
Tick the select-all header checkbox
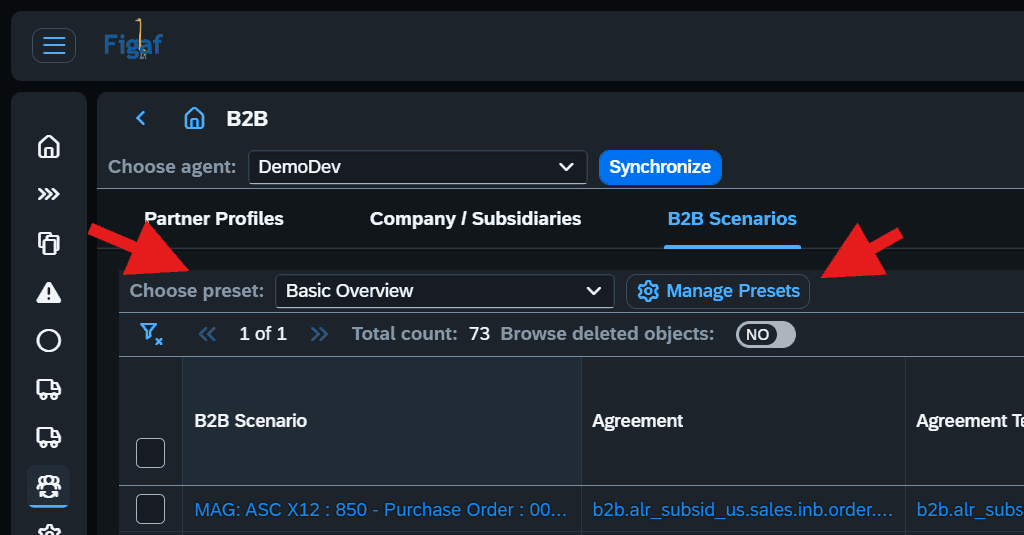point(150,453)
